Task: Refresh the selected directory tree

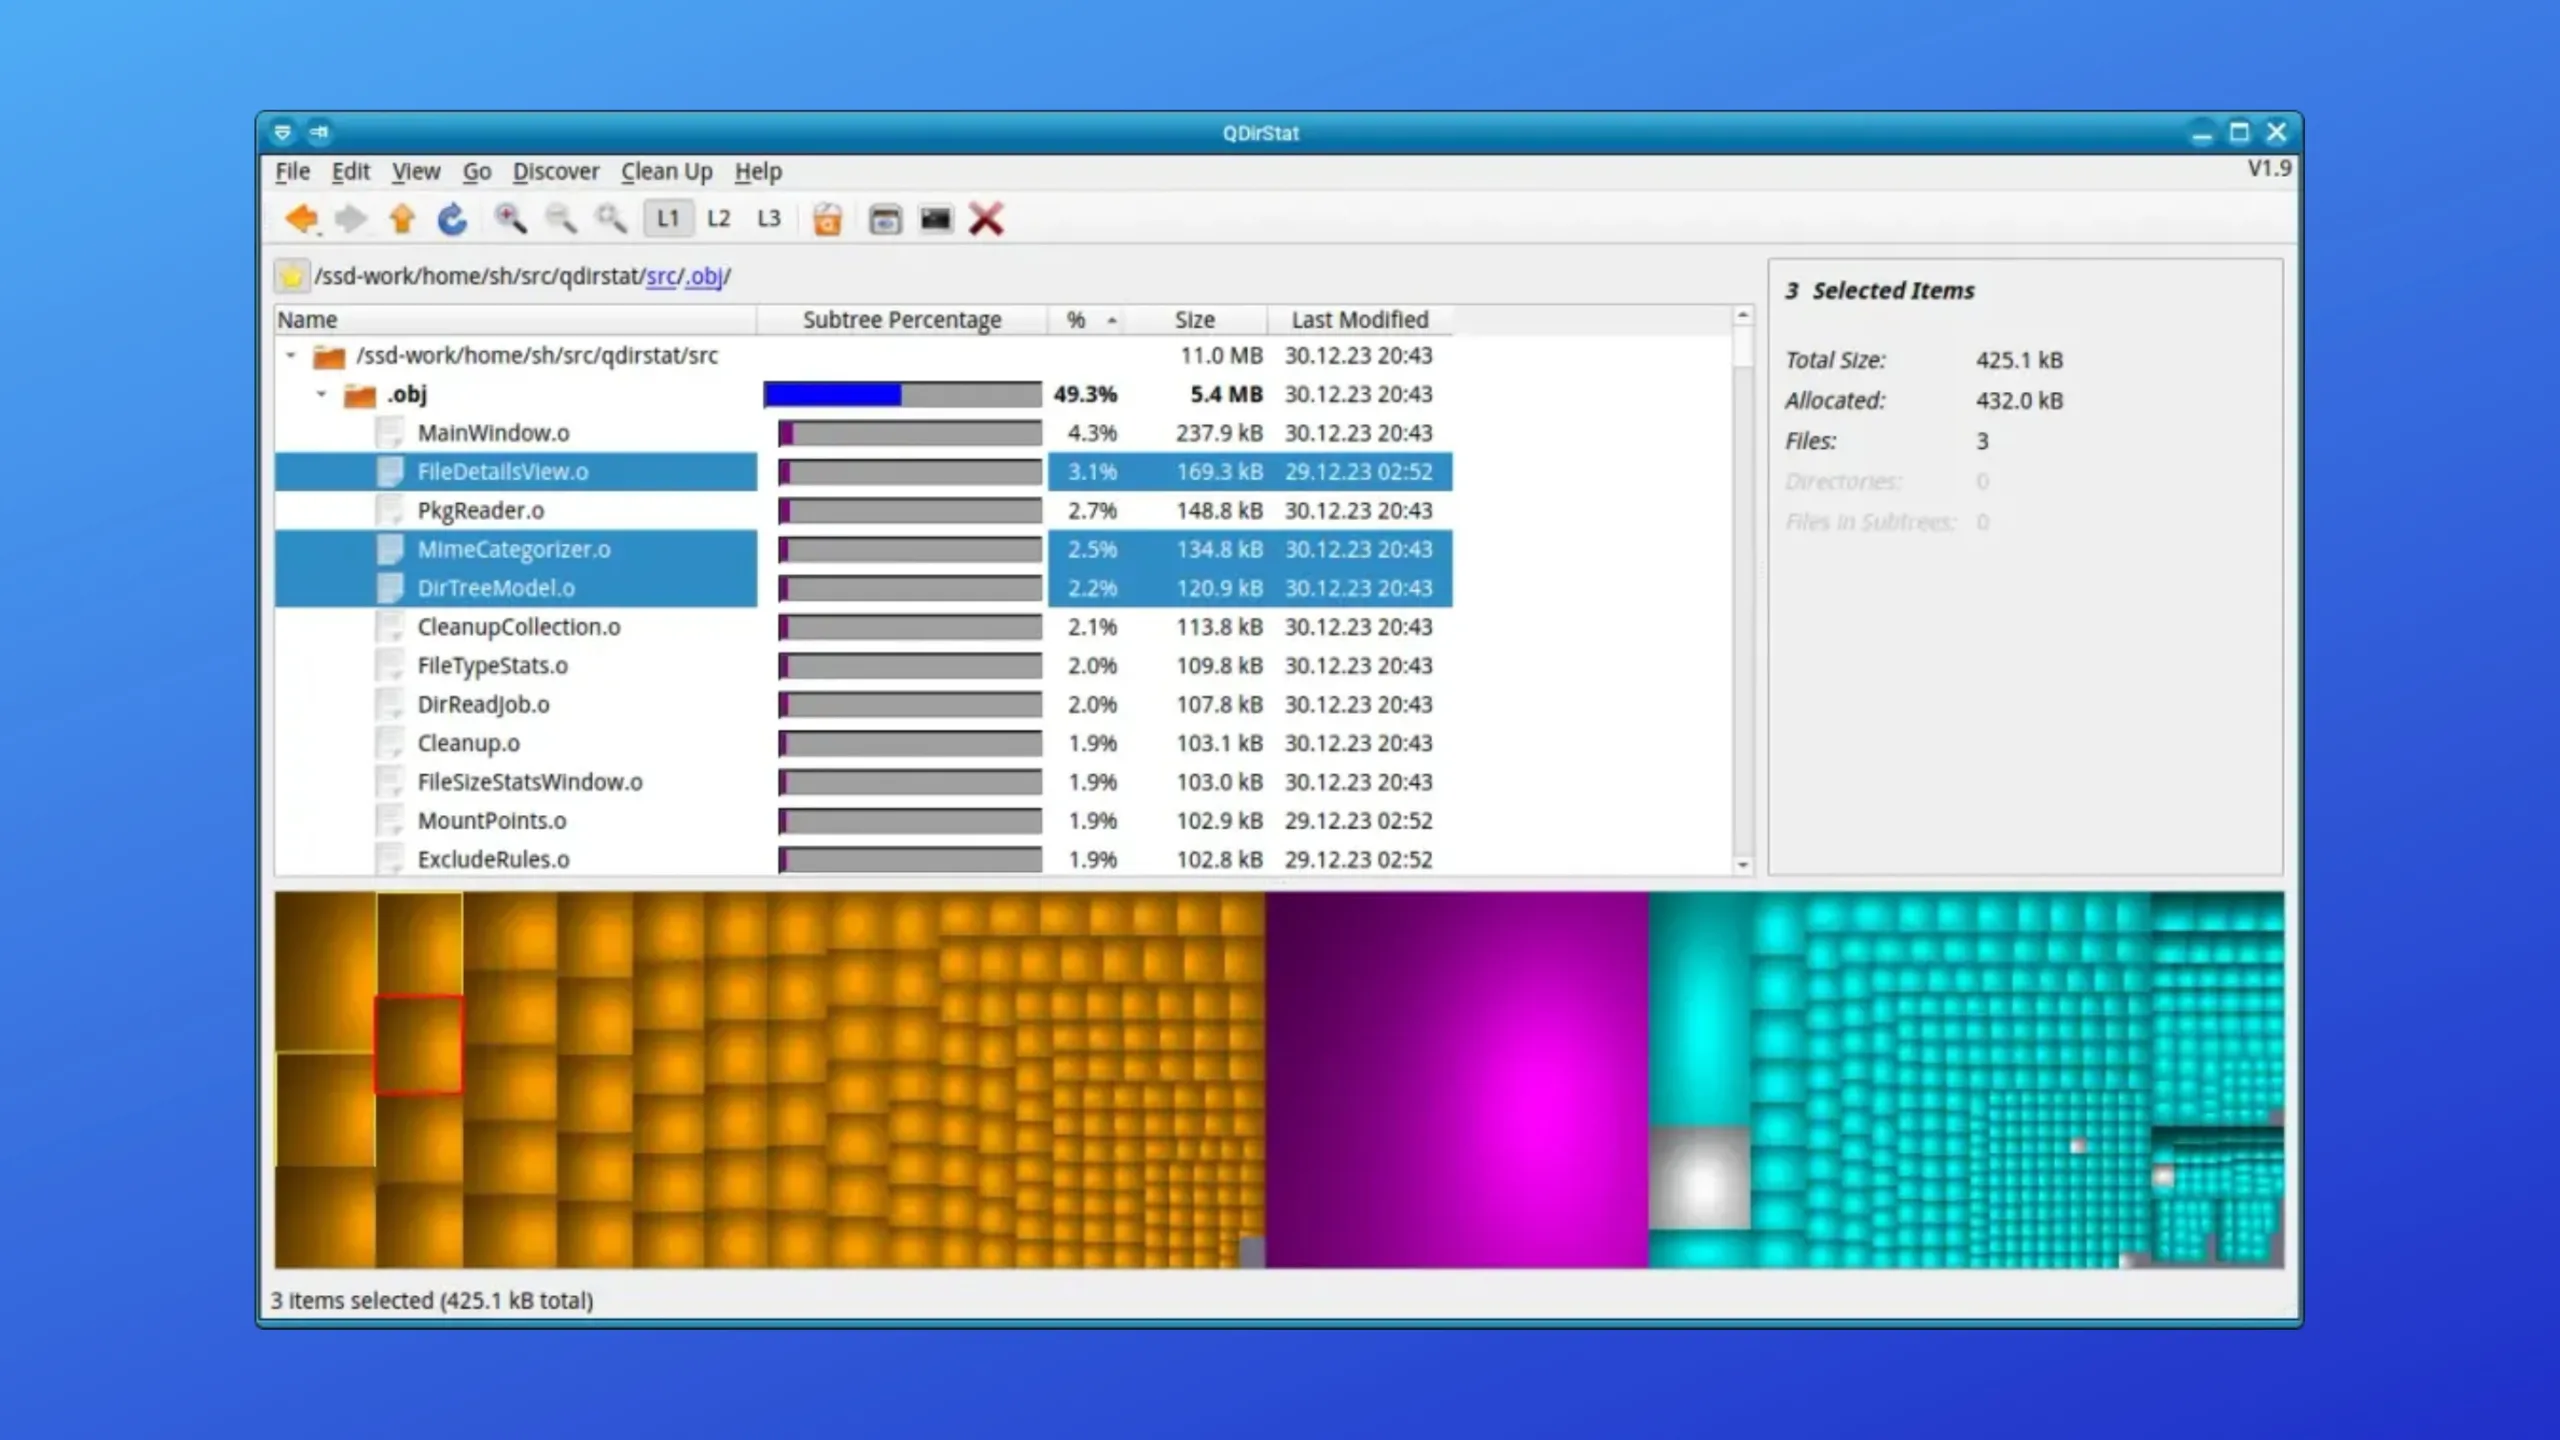Action: click(452, 218)
